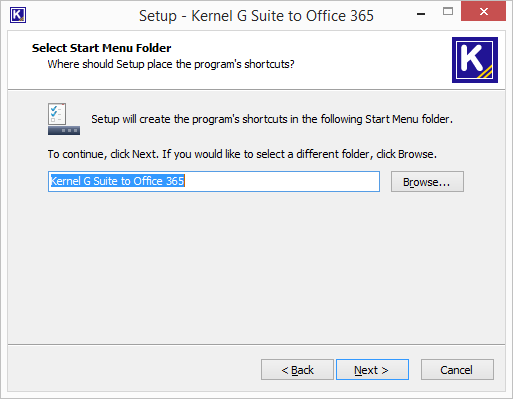Click the Start Menu checklist icon
This screenshot has height=399, width=513.
[64, 119]
